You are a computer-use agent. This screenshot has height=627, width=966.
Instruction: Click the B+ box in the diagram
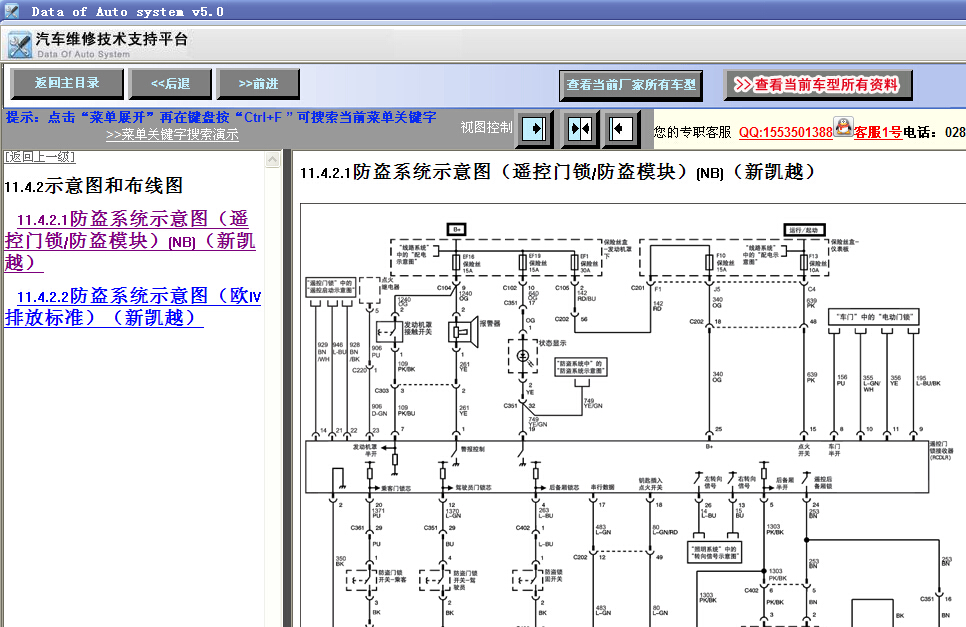(x=457, y=230)
